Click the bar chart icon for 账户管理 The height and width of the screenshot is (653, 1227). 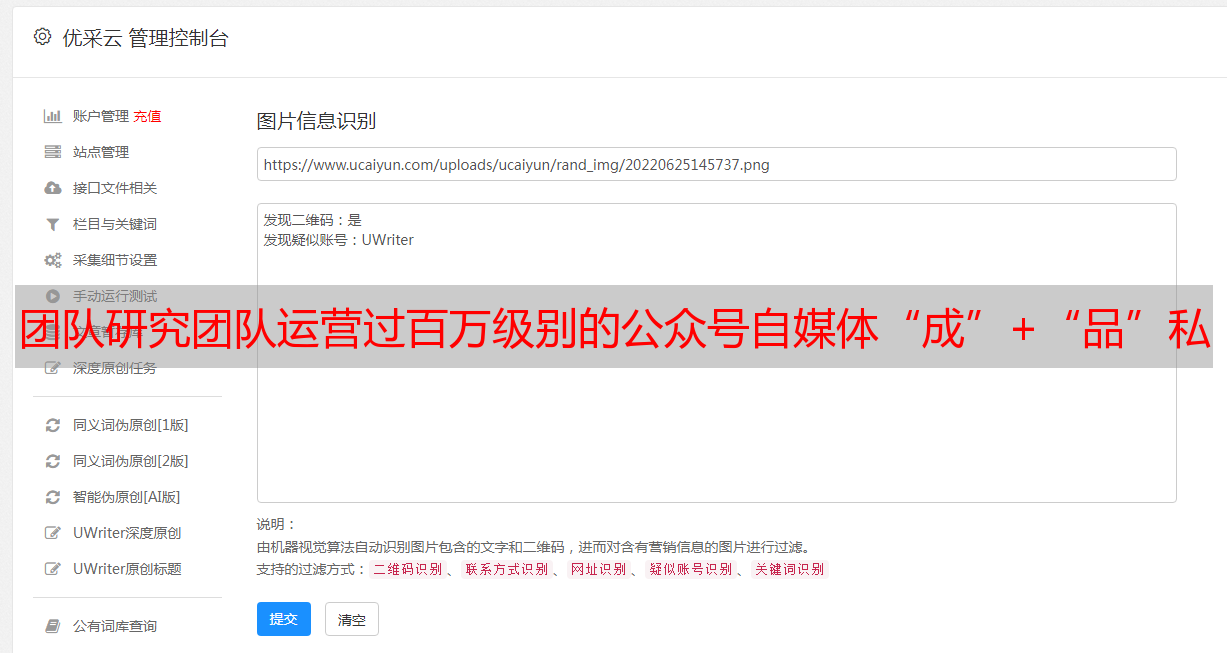tap(53, 116)
